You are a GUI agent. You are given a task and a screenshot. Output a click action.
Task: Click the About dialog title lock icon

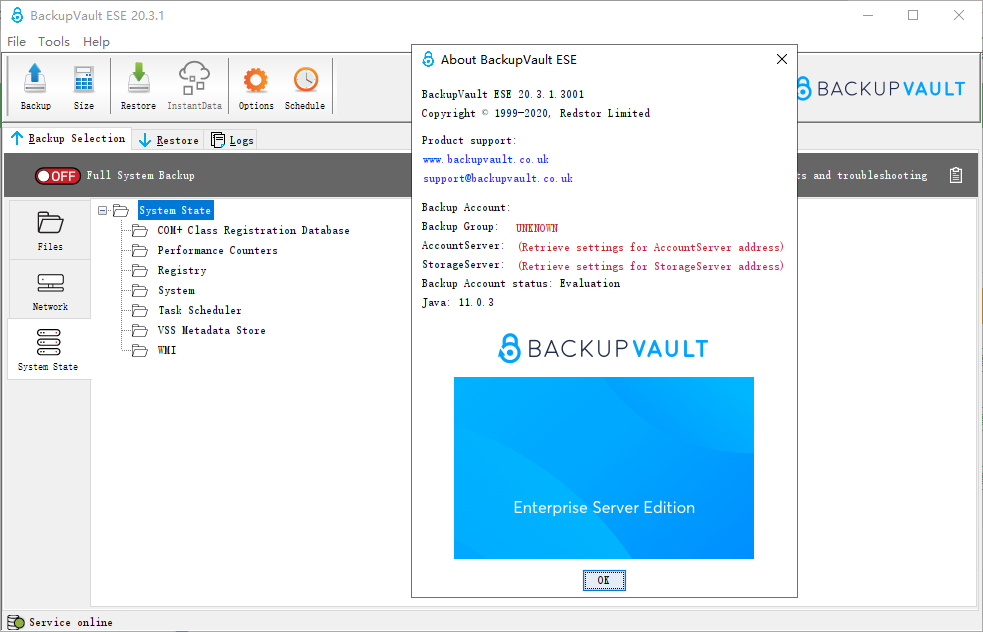tap(428, 60)
